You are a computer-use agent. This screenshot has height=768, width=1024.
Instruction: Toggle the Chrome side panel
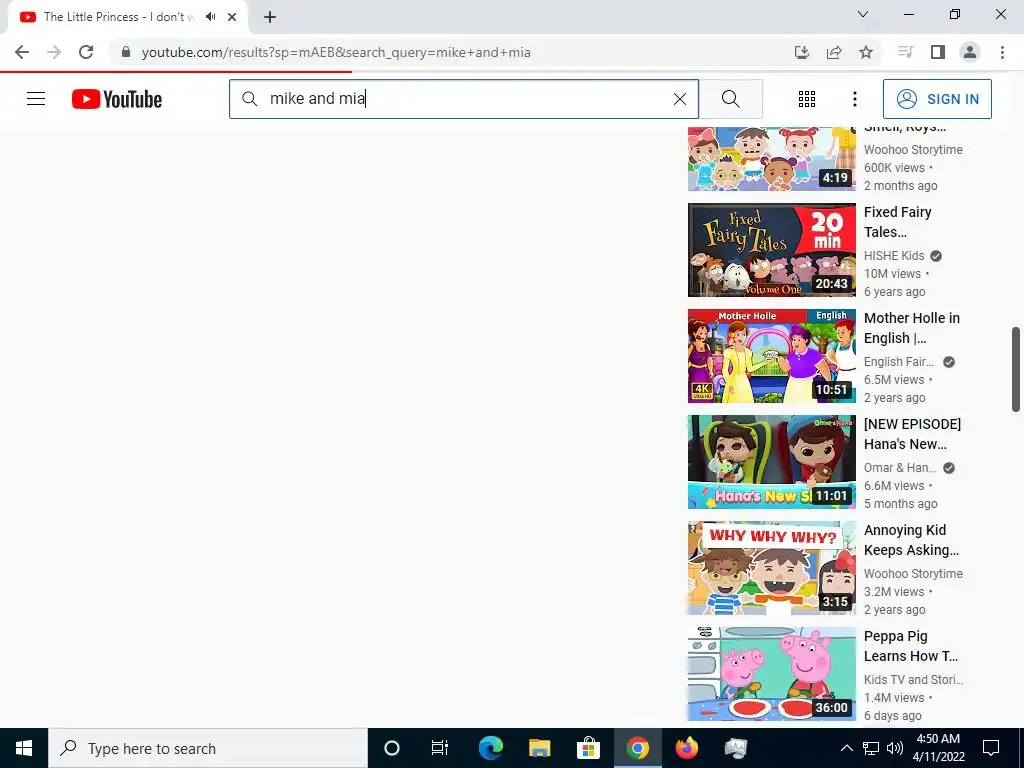(x=938, y=52)
